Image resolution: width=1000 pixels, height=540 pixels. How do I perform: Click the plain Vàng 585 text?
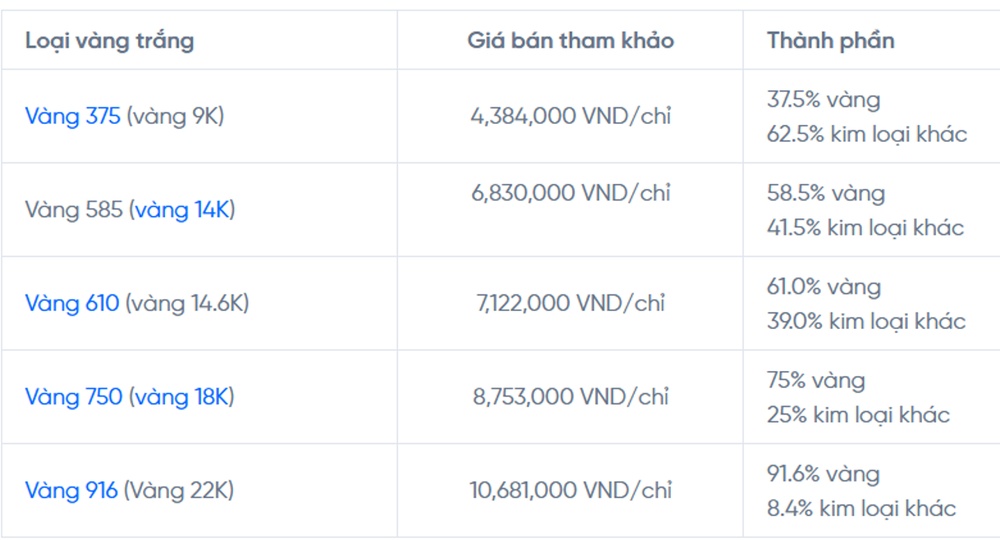pyautogui.click(x=73, y=210)
